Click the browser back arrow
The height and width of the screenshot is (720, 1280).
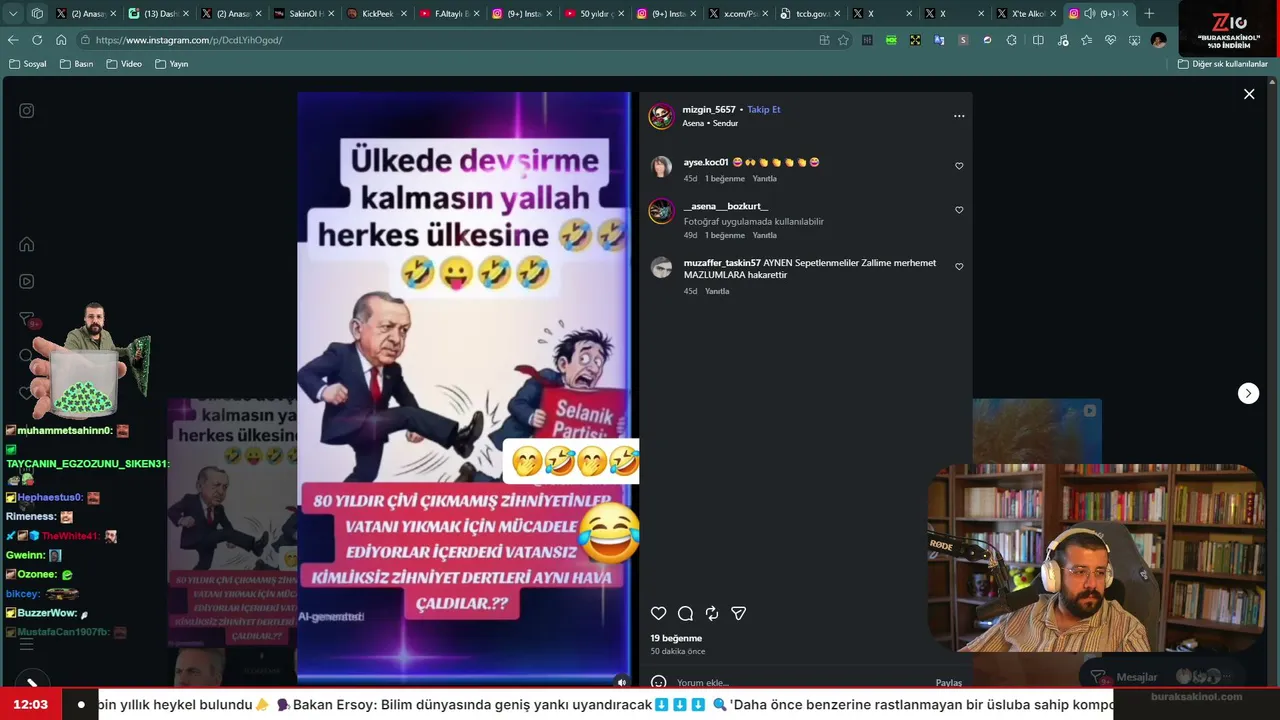point(13,40)
